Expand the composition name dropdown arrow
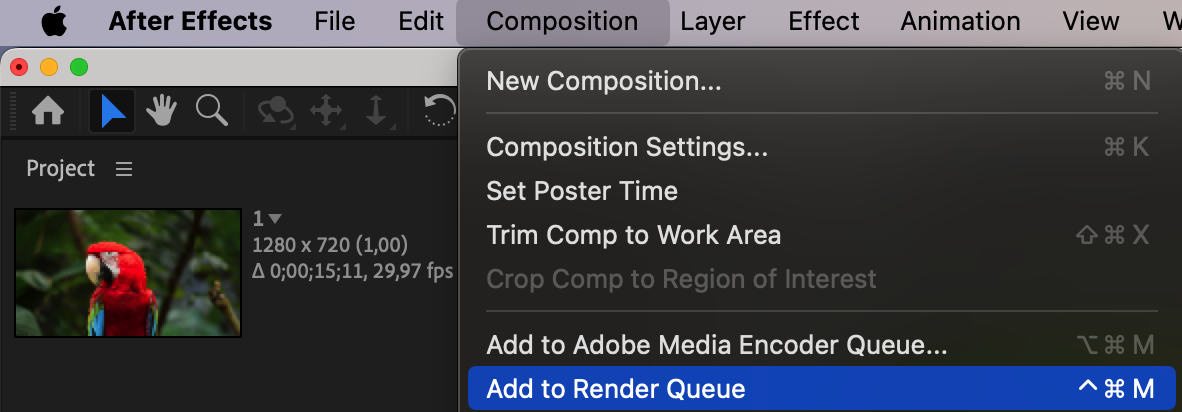This screenshot has width=1182, height=412. (x=275, y=218)
